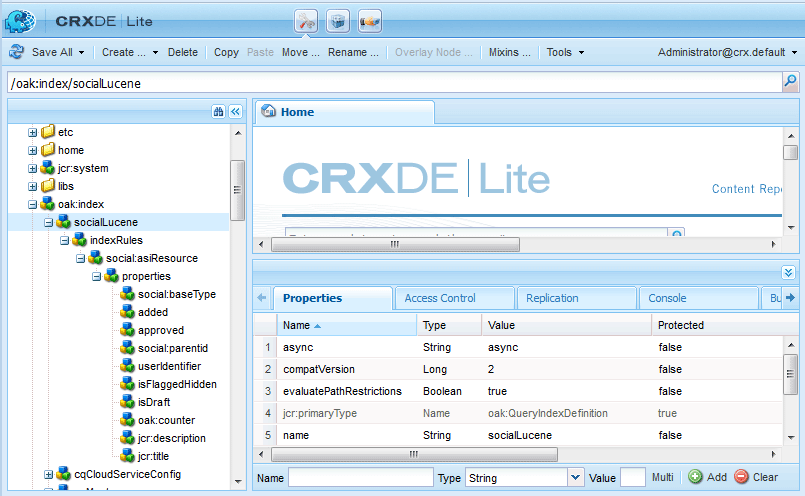Expand the home folder node
Image resolution: width=805 pixels, height=496 pixels.
32,150
